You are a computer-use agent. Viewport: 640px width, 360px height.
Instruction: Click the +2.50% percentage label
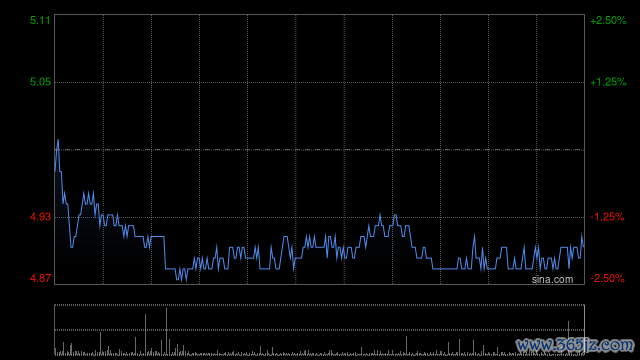click(608, 20)
